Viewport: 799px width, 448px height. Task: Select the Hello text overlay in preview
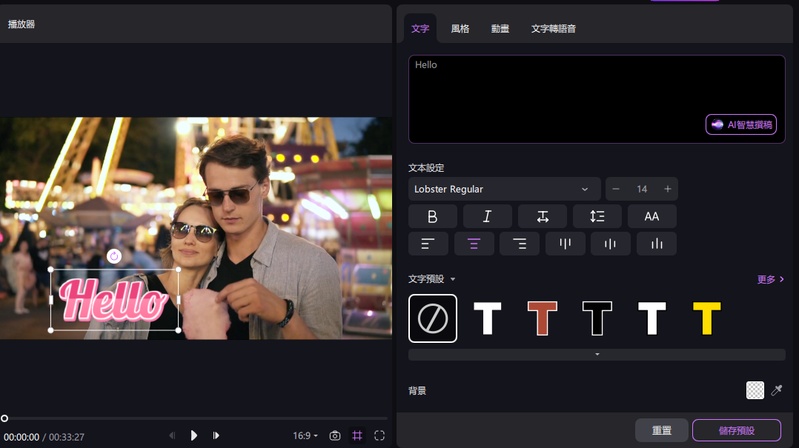114,300
